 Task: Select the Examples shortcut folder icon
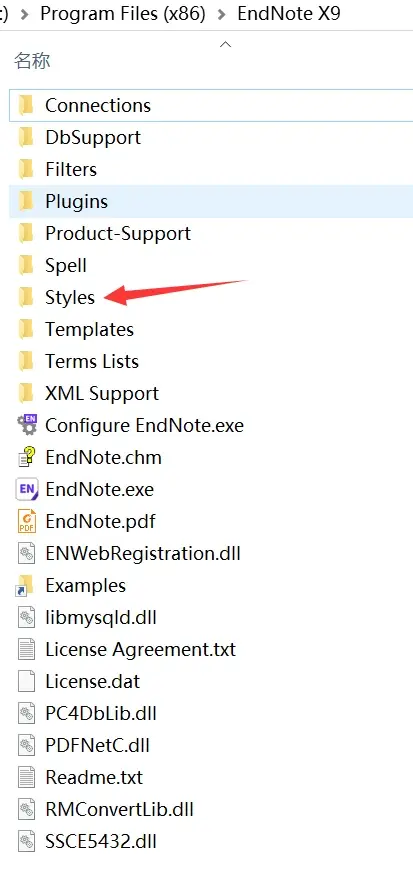(x=26, y=586)
